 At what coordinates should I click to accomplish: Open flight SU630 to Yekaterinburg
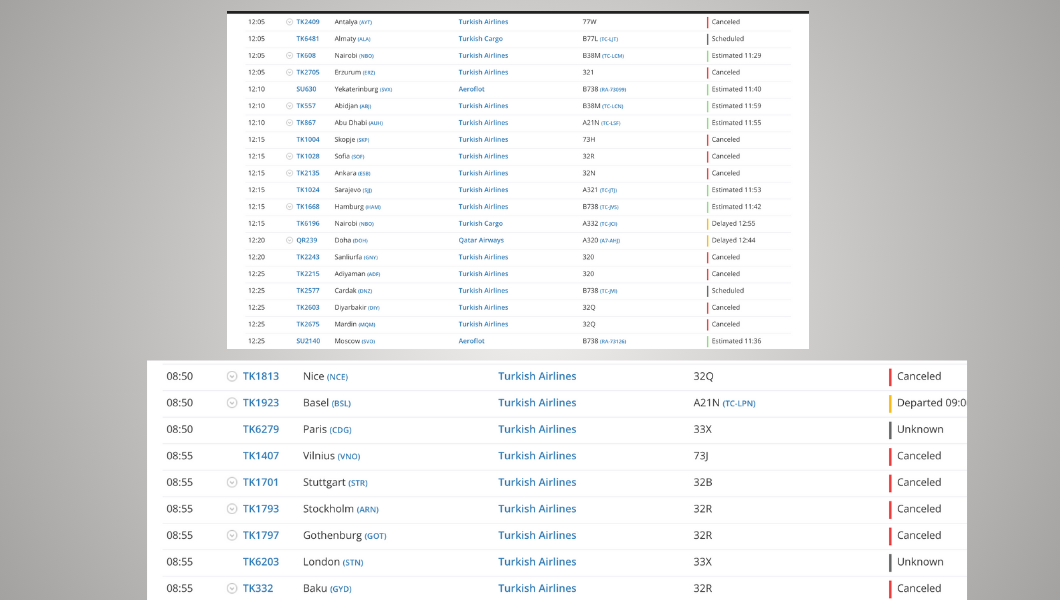306,89
